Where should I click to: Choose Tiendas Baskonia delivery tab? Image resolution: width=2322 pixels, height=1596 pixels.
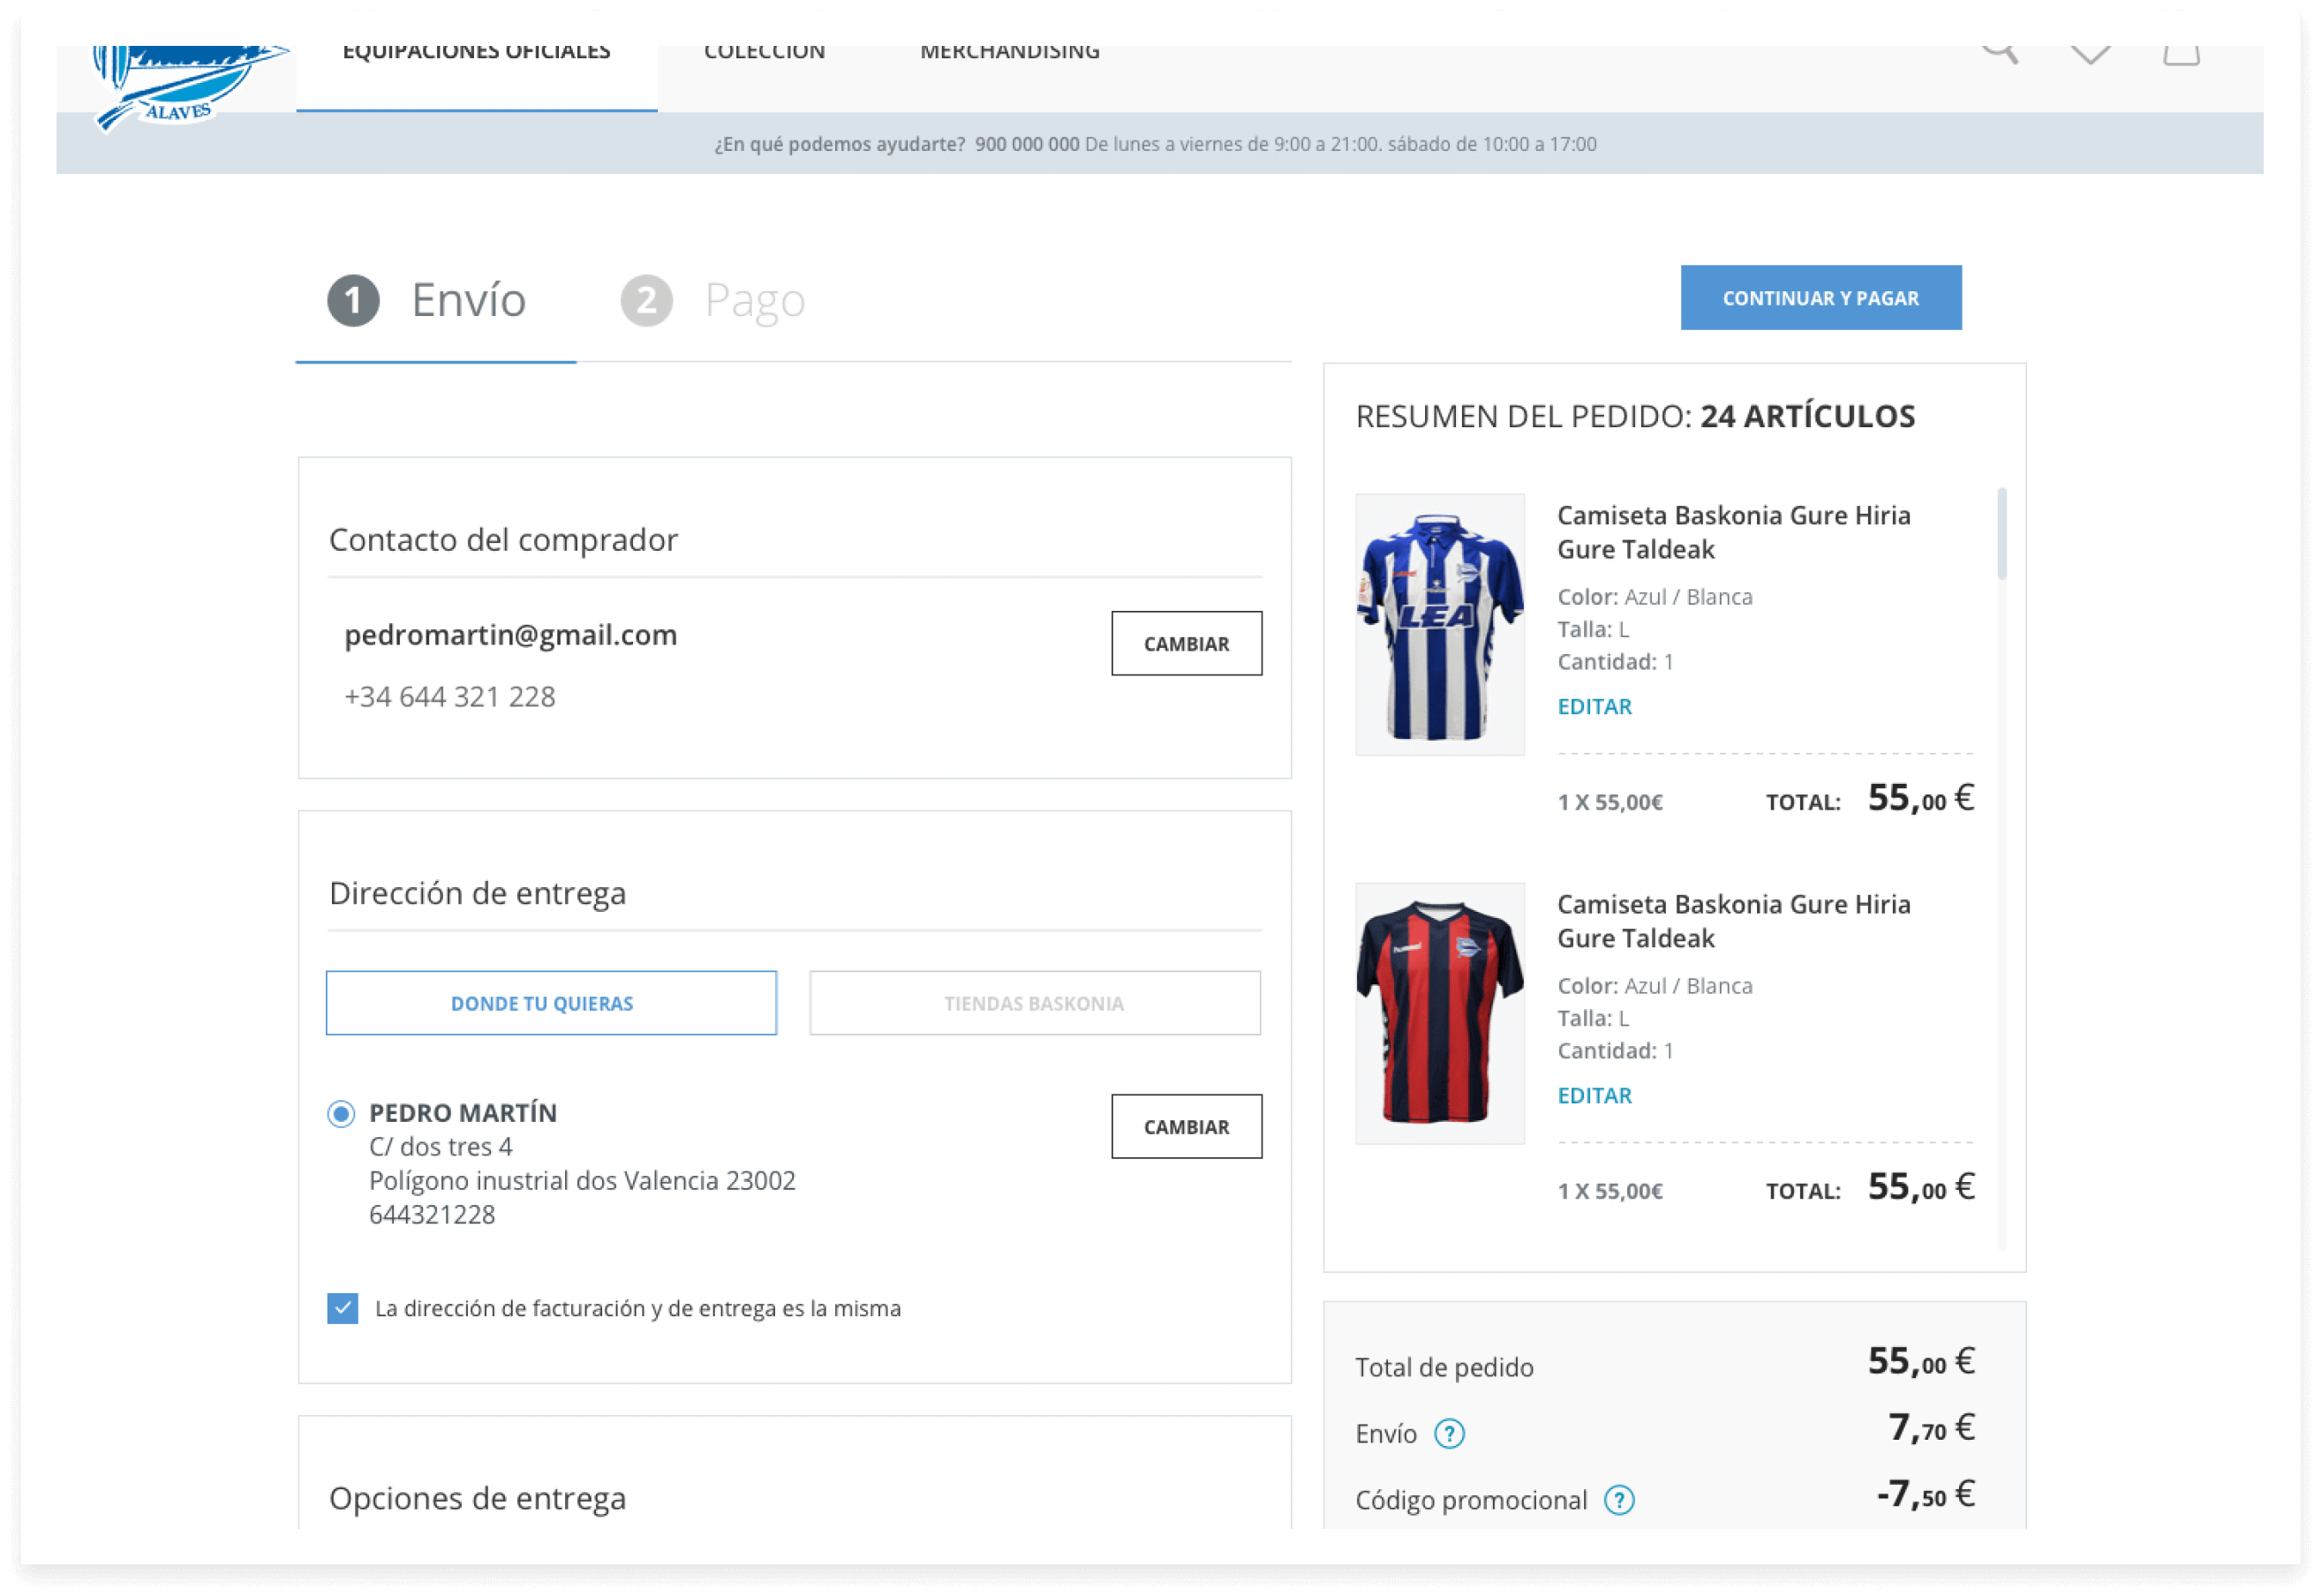(x=1034, y=1002)
